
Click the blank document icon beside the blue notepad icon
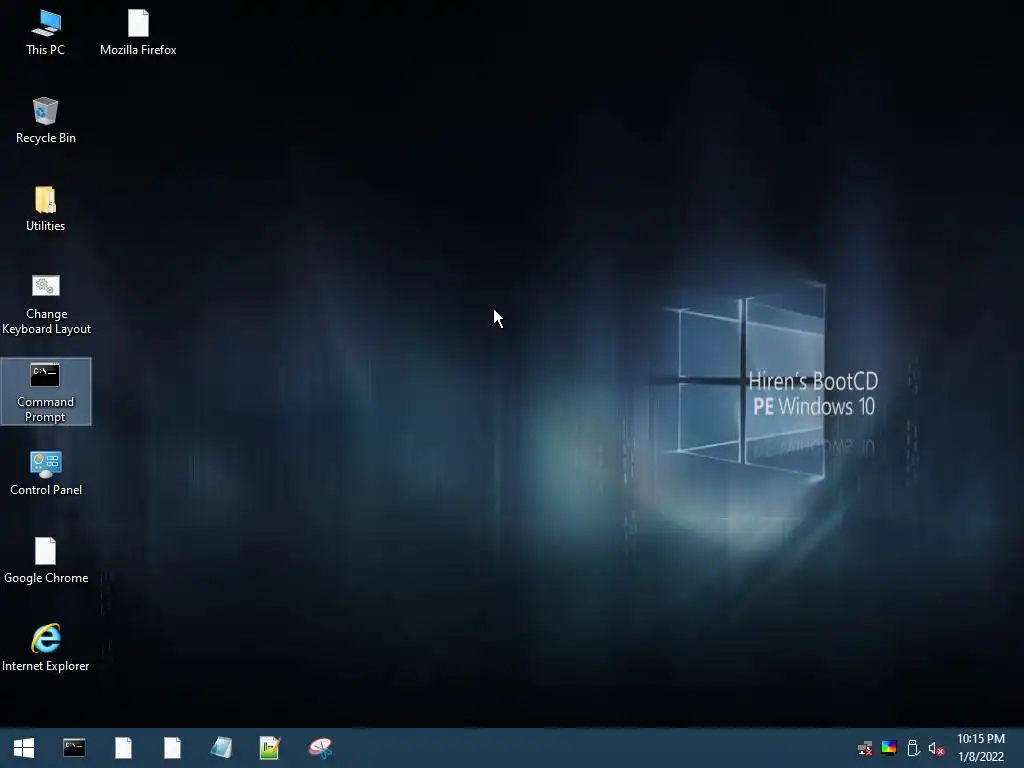(x=172, y=748)
